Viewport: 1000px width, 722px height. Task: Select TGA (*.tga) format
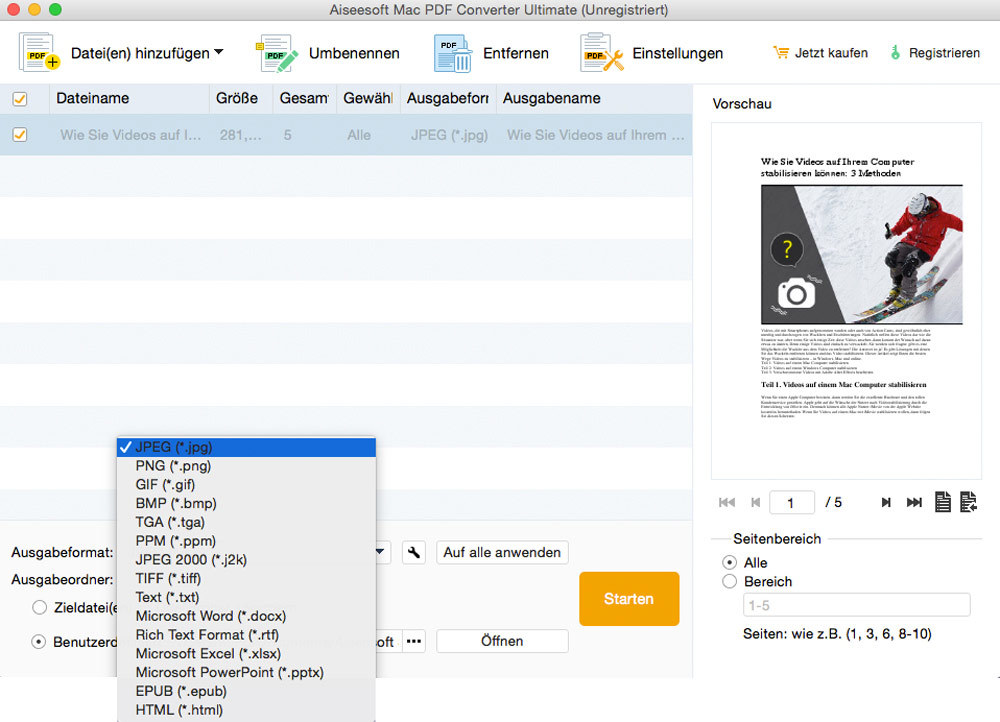pyautogui.click(x=246, y=522)
